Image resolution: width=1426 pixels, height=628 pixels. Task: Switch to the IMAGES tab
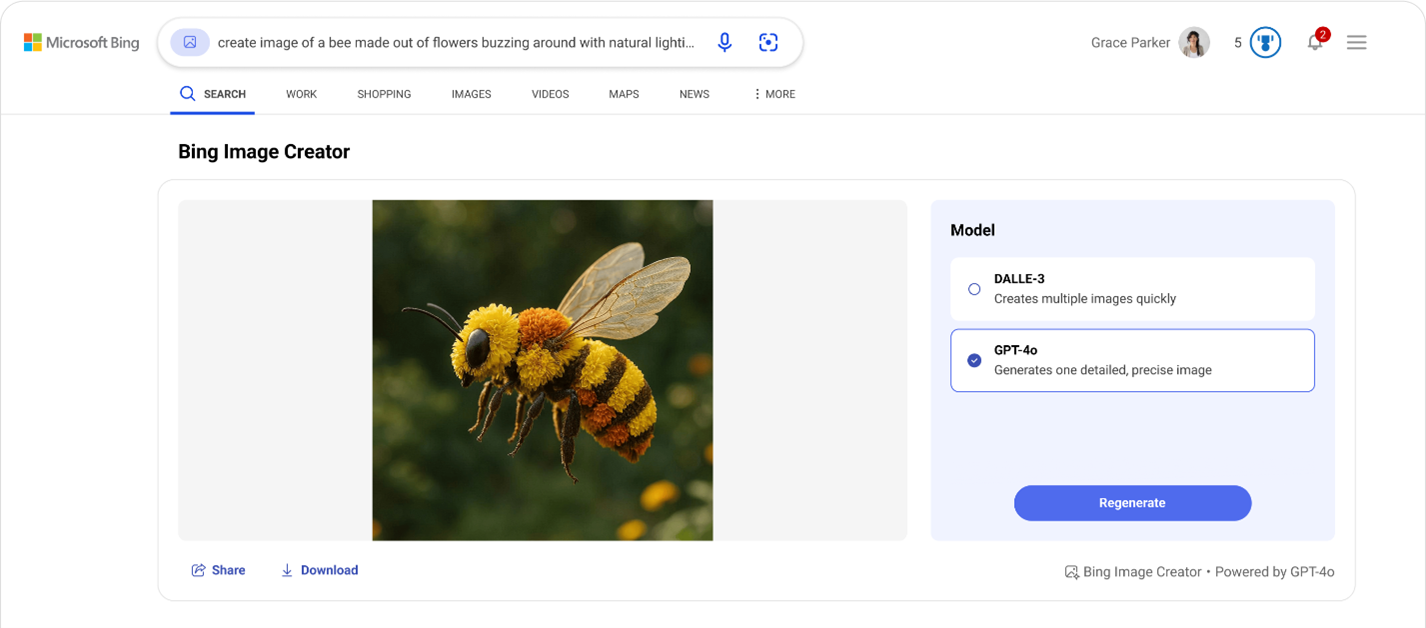[471, 93]
